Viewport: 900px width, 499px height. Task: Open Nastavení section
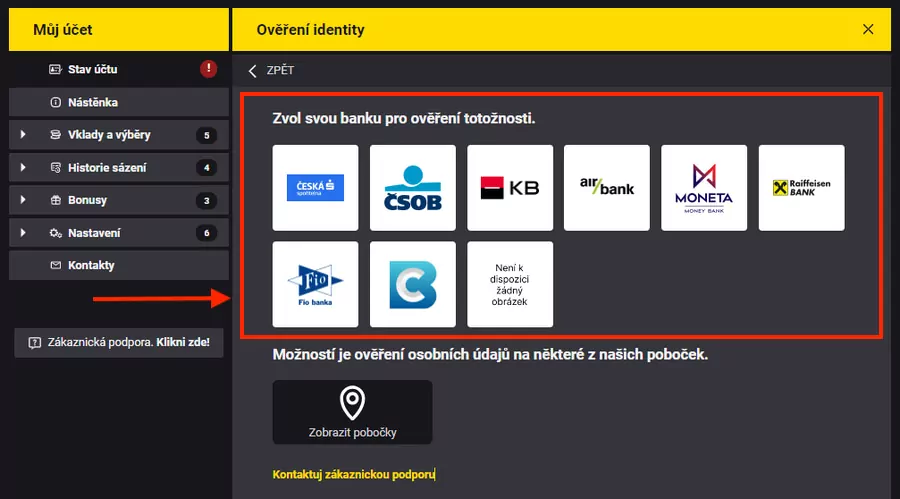pyautogui.click(x=119, y=233)
